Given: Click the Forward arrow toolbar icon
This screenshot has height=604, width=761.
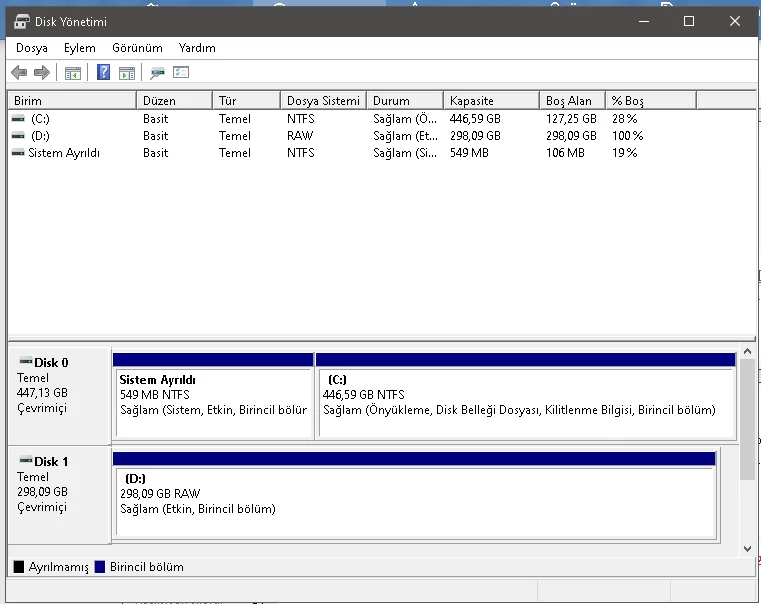Looking at the screenshot, I should (x=42, y=73).
